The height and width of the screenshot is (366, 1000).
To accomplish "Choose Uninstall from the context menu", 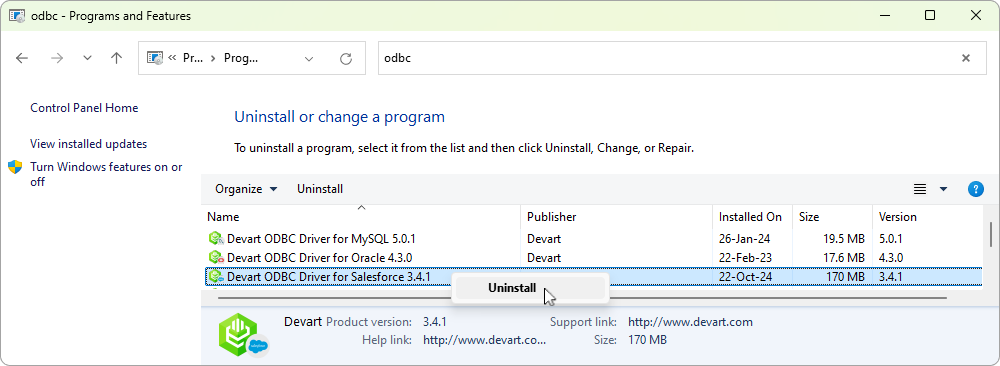I will (512, 288).
